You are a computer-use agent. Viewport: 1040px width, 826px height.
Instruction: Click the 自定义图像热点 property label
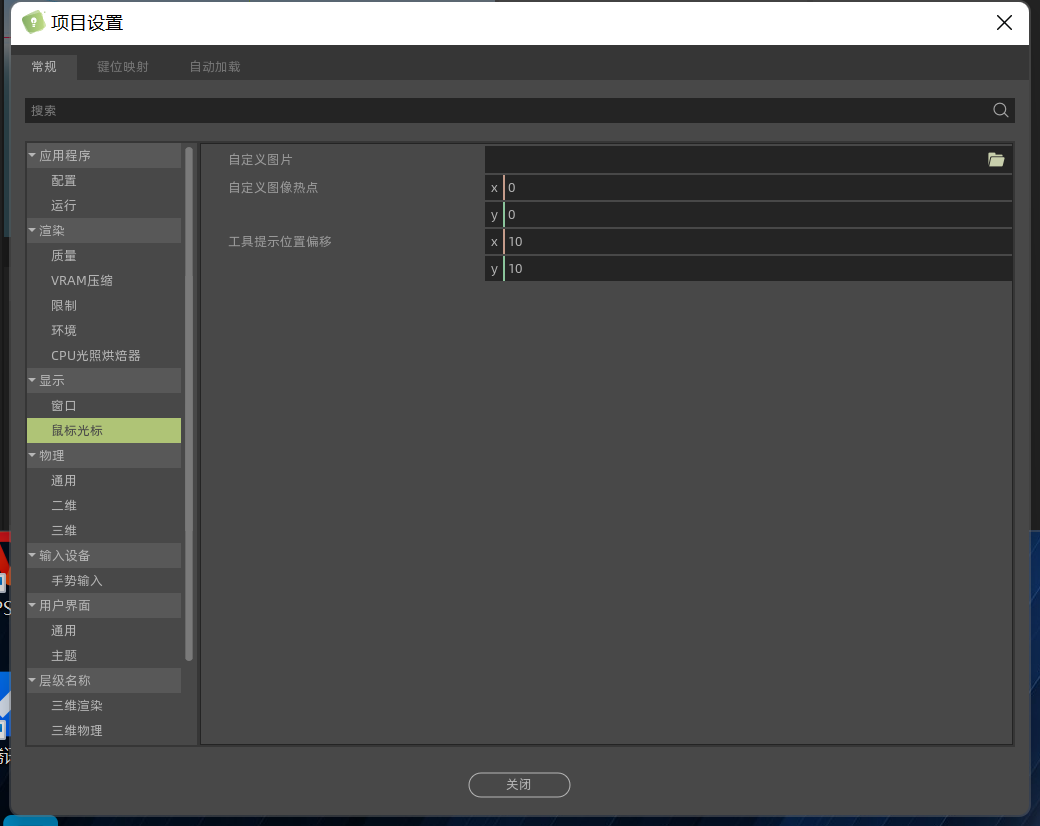coord(273,188)
